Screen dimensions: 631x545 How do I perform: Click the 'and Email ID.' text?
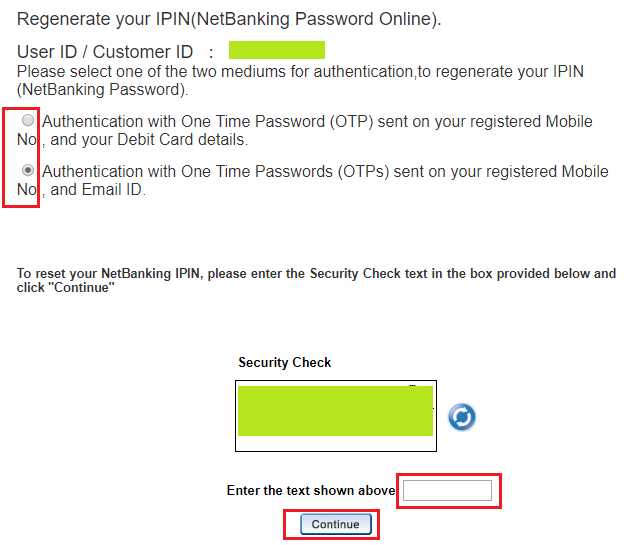pos(98,190)
